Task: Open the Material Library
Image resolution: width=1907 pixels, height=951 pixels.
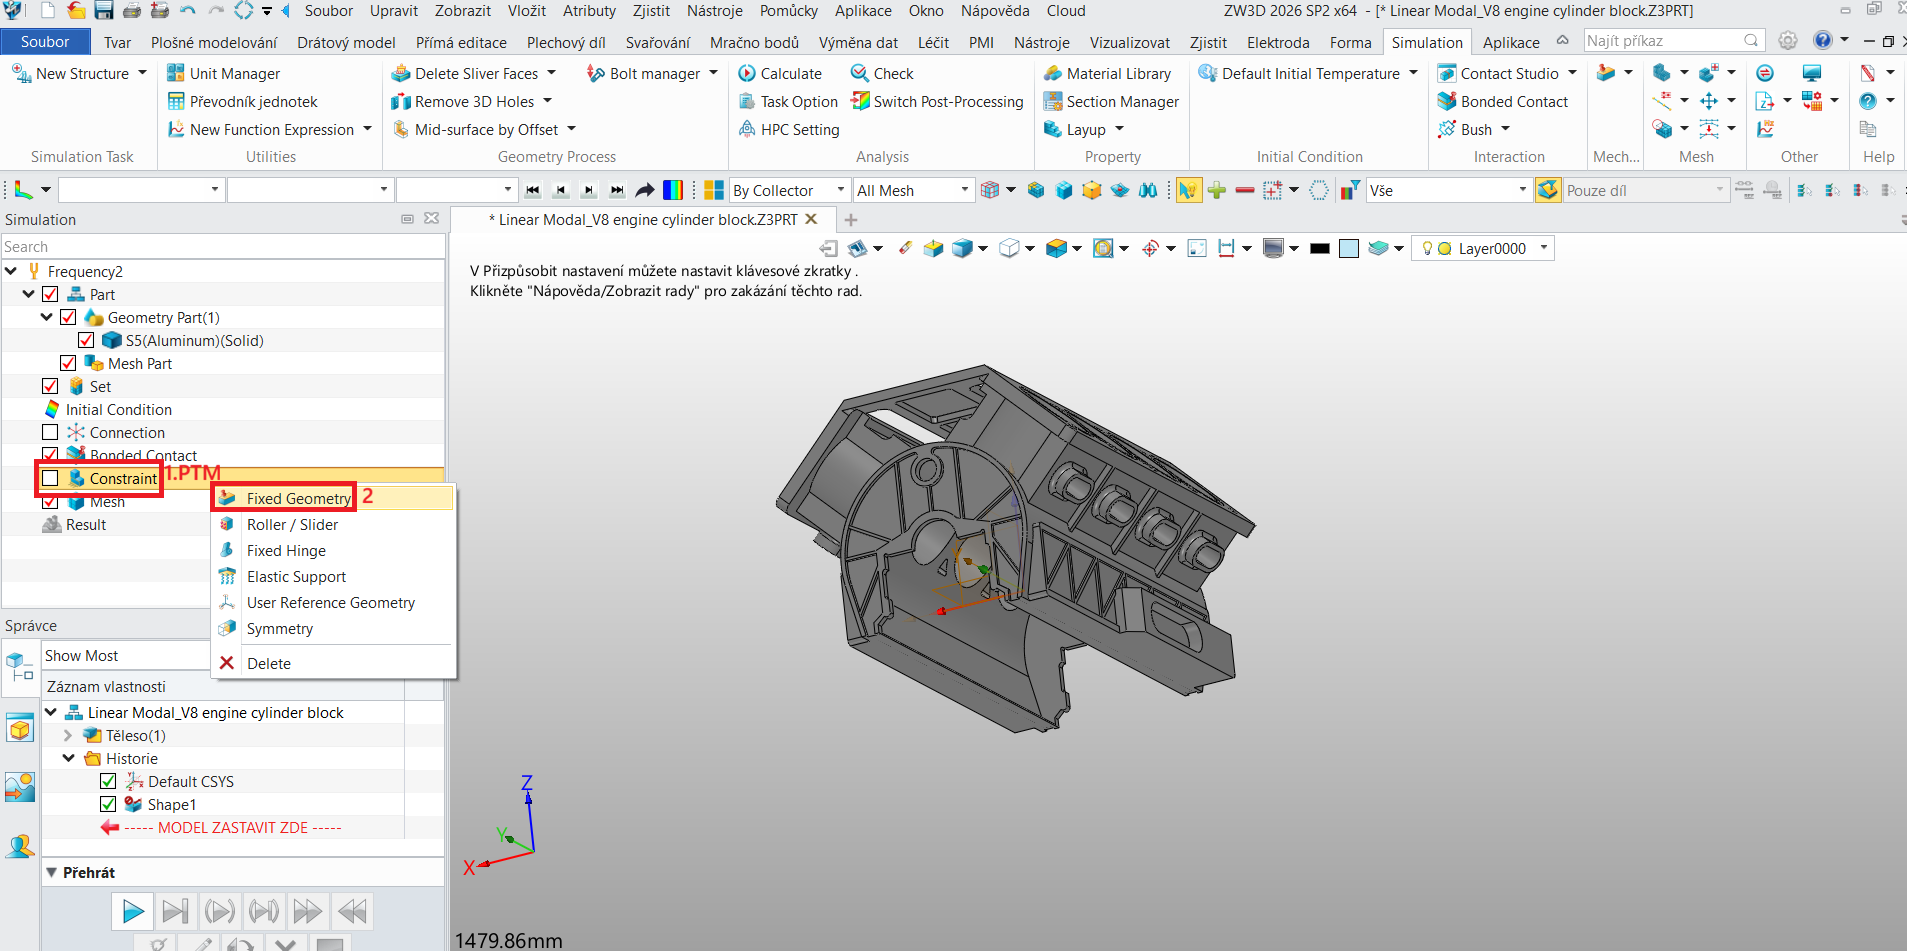Action: pos(1106,73)
